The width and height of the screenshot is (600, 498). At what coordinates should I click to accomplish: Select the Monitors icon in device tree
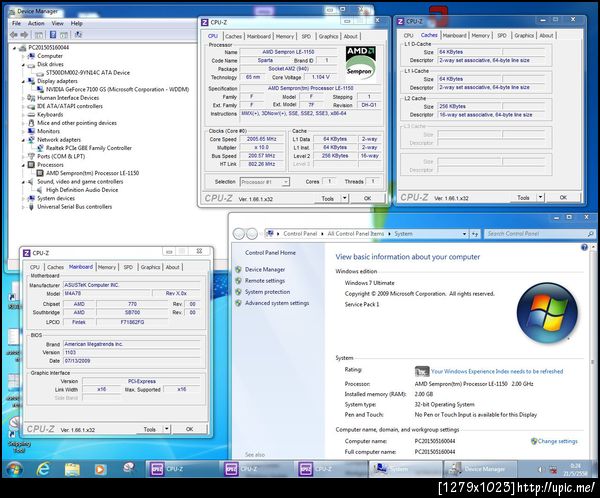[x=31, y=131]
